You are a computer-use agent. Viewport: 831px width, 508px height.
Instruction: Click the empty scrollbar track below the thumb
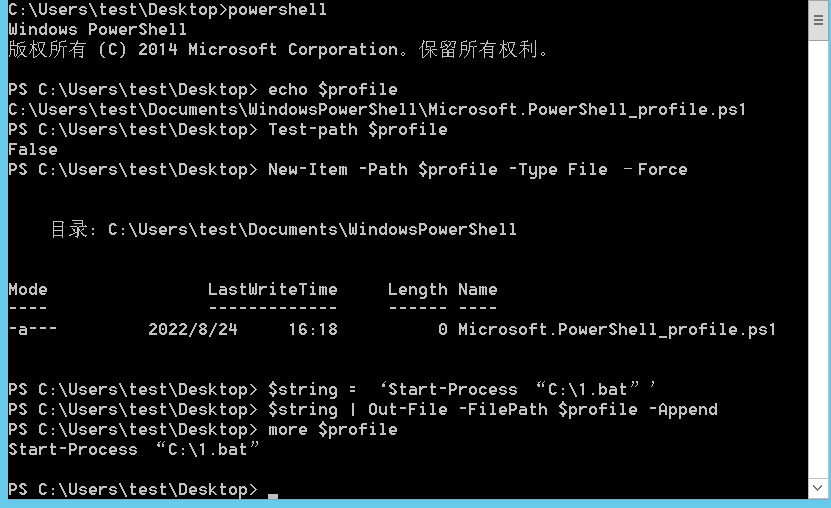(818, 260)
